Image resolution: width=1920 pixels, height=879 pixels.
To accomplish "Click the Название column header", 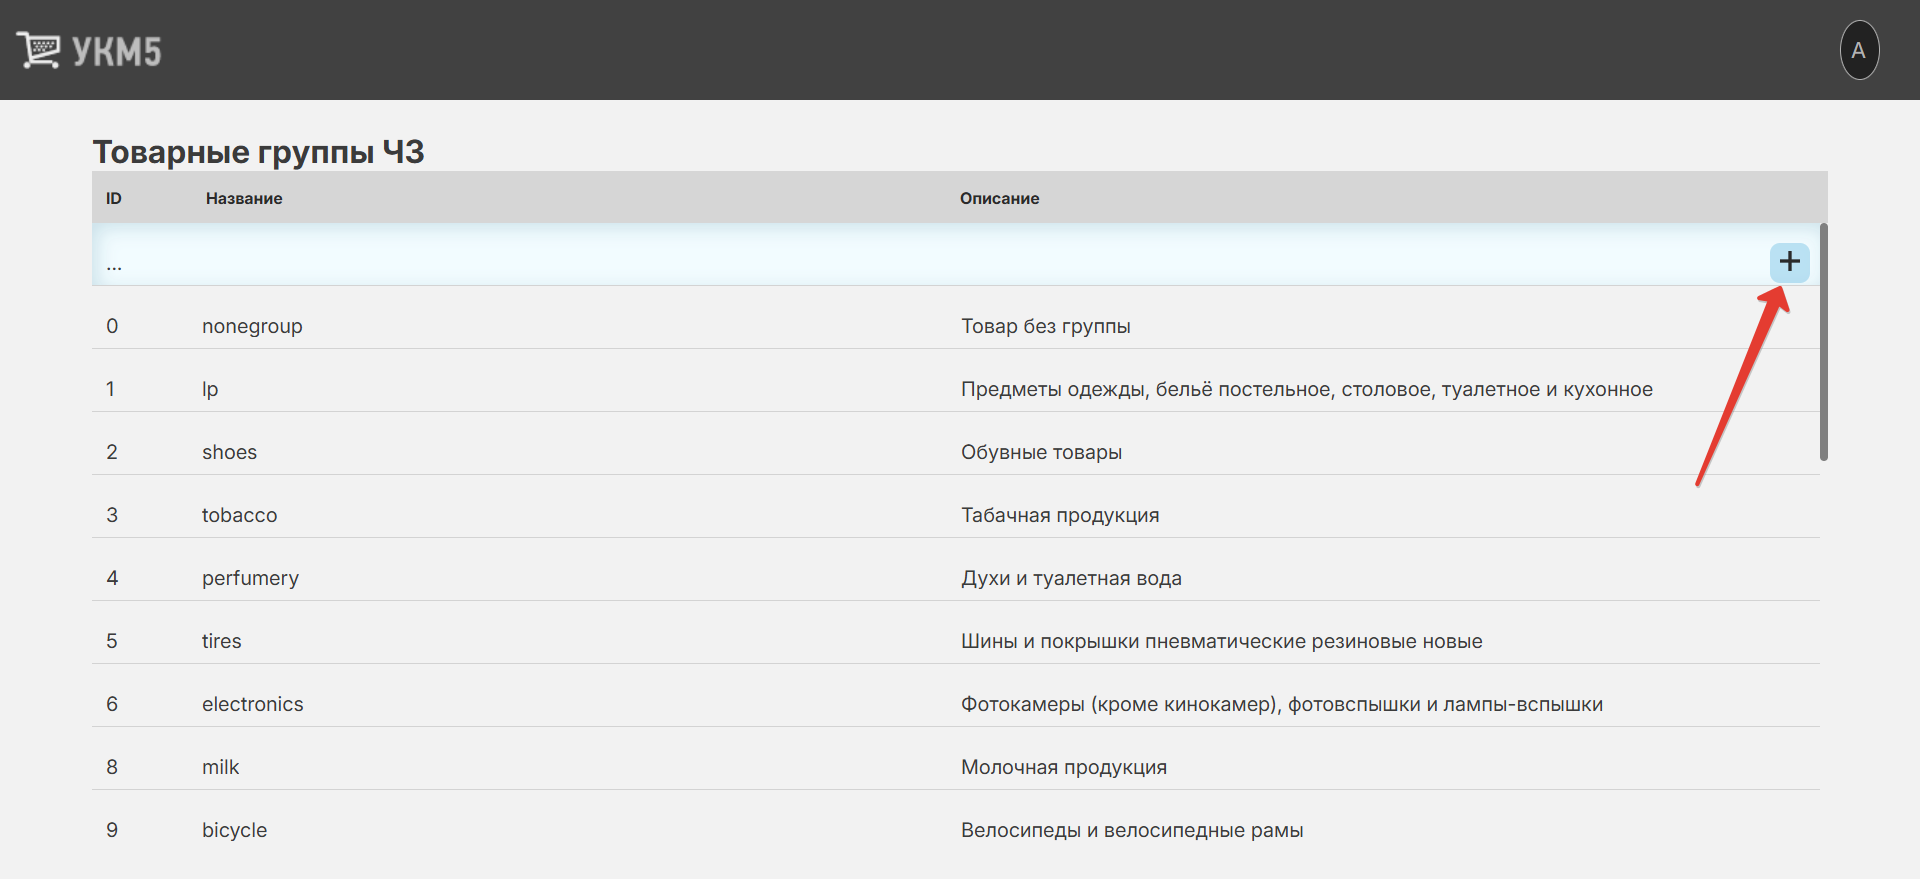I will click(x=244, y=198).
